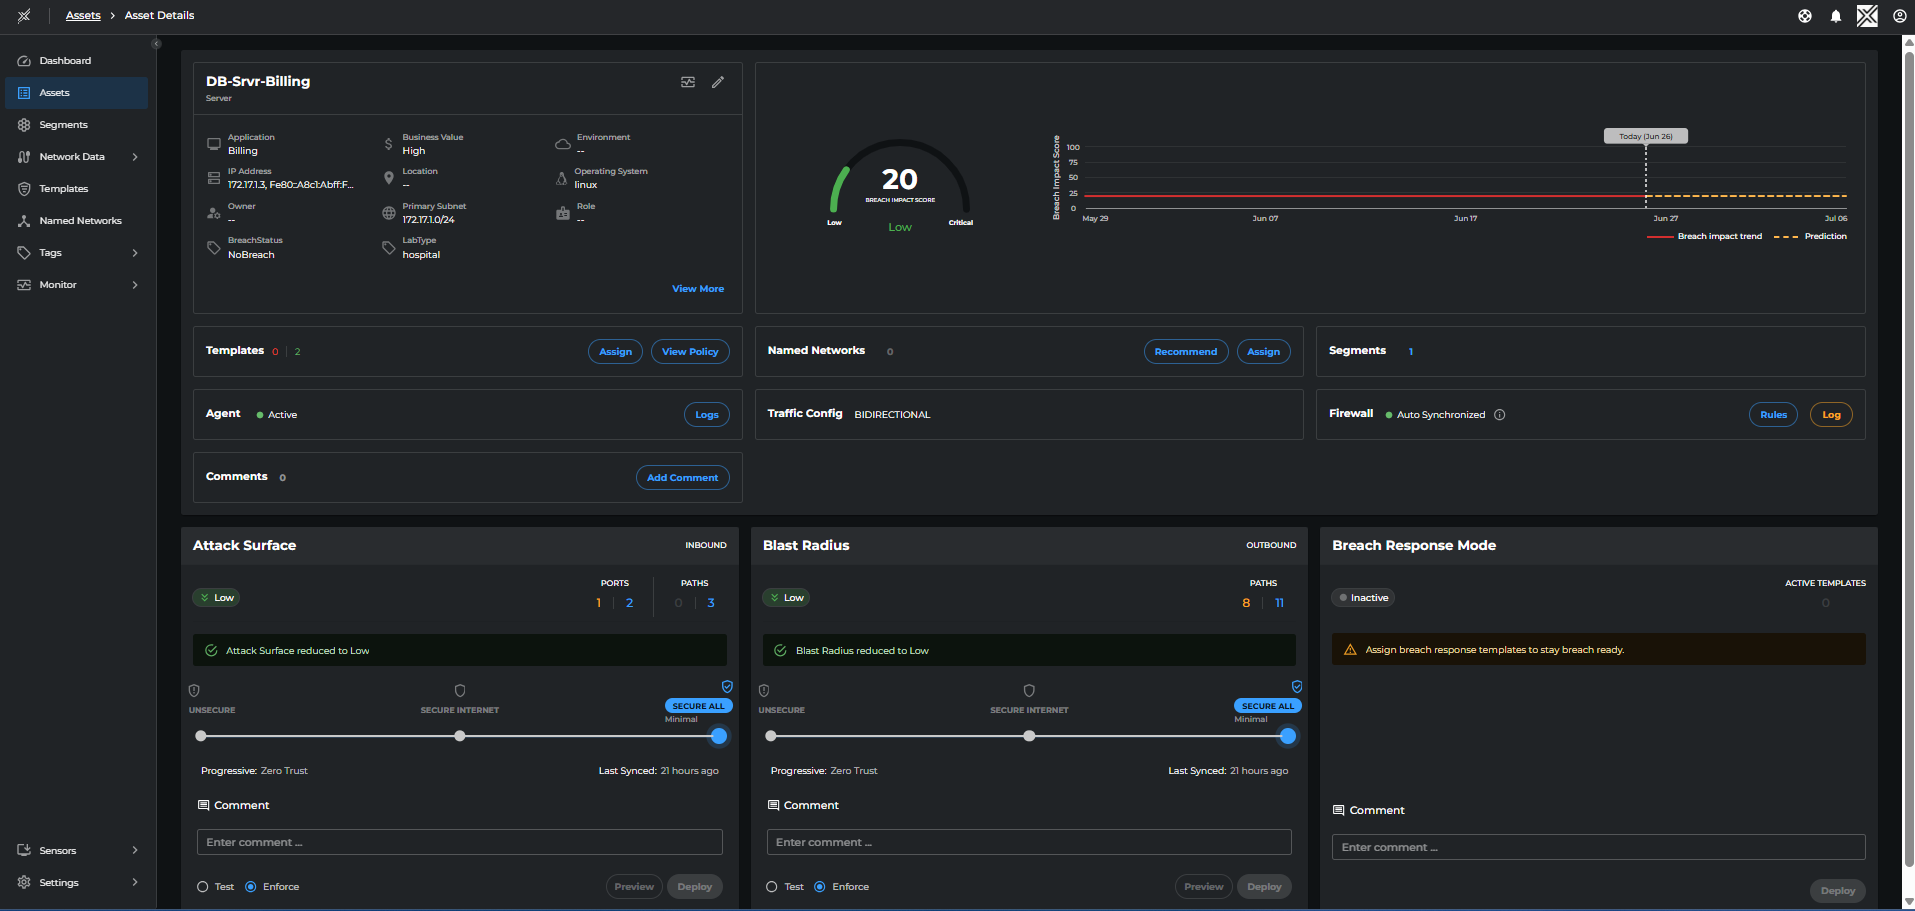This screenshot has width=1915, height=911.
Task: Select Enforce radio in Blast Radius
Action: coord(820,887)
